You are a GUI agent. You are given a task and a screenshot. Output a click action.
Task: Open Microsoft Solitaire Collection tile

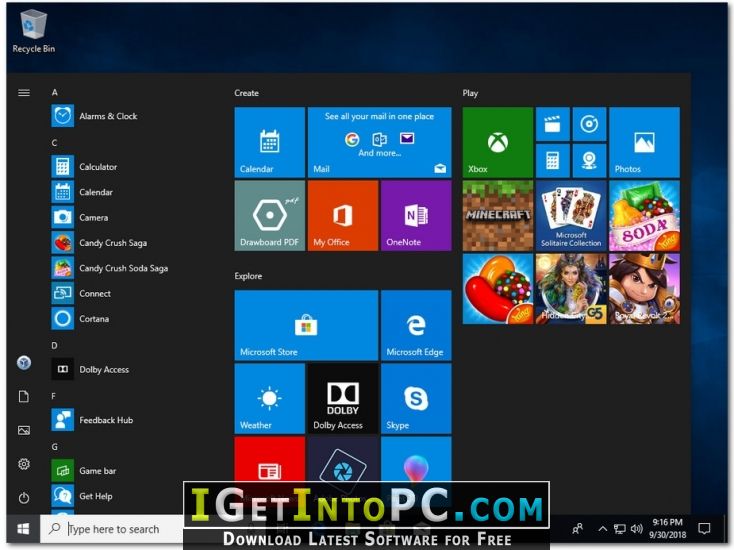pyautogui.click(x=571, y=215)
